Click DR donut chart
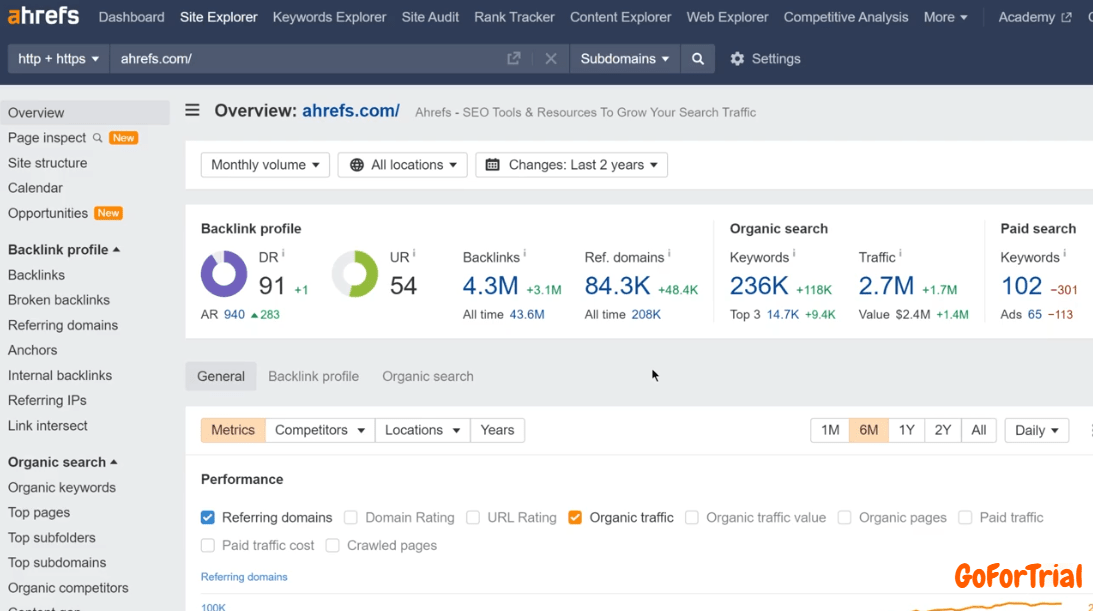Viewport: 1093px width, 611px height. pos(224,274)
